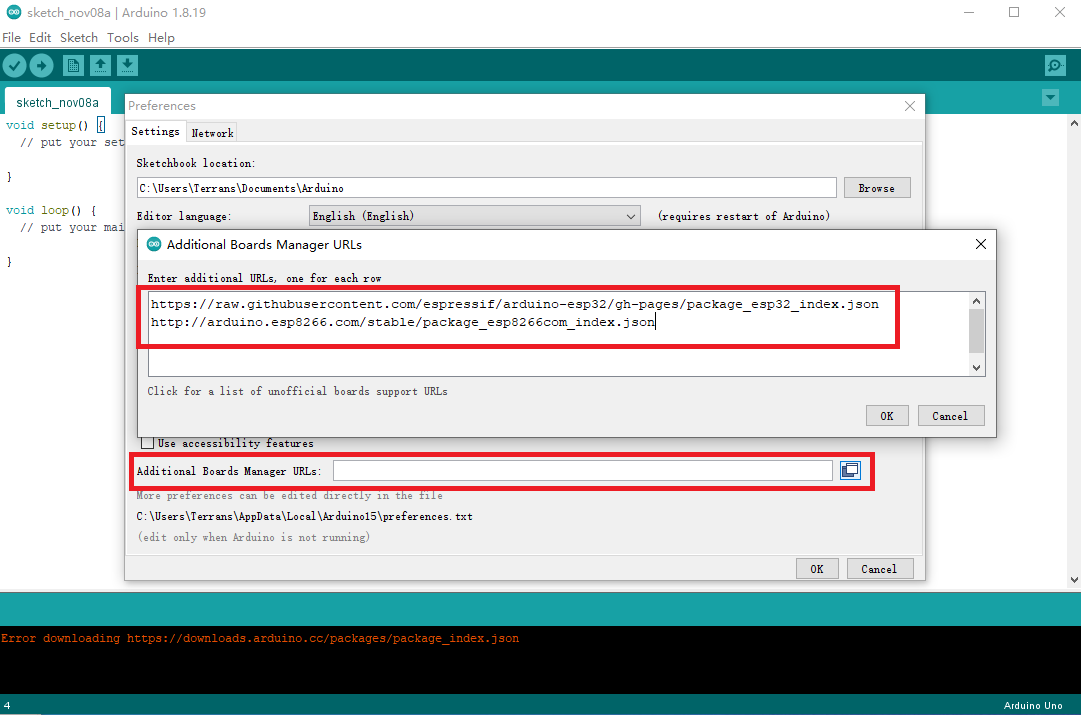This screenshot has height=715, width=1081.
Task: Click Cancel in the Preferences window
Action: coord(879,569)
